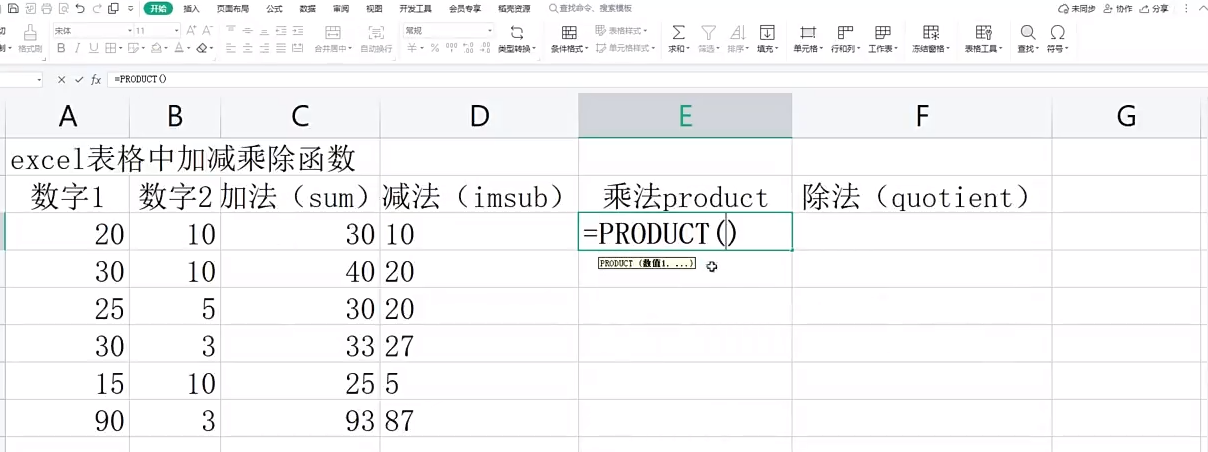1208x452 pixels.
Task: Toggle Underline formatting
Action: coord(93,47)
